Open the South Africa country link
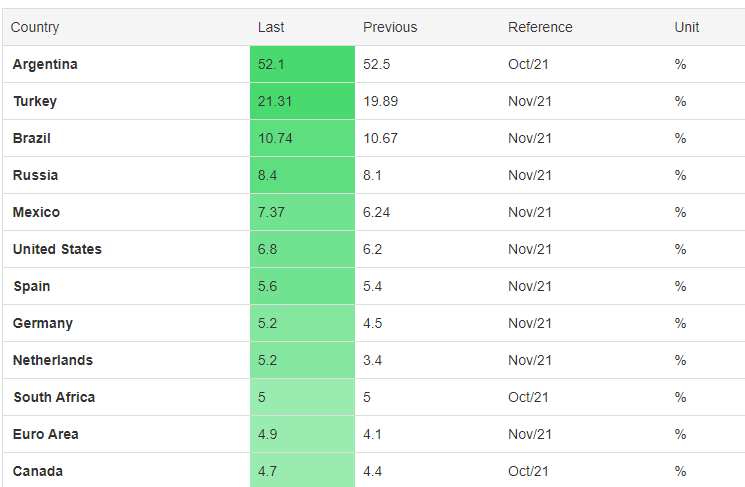745x487 pixels. (x=54, y=397)
